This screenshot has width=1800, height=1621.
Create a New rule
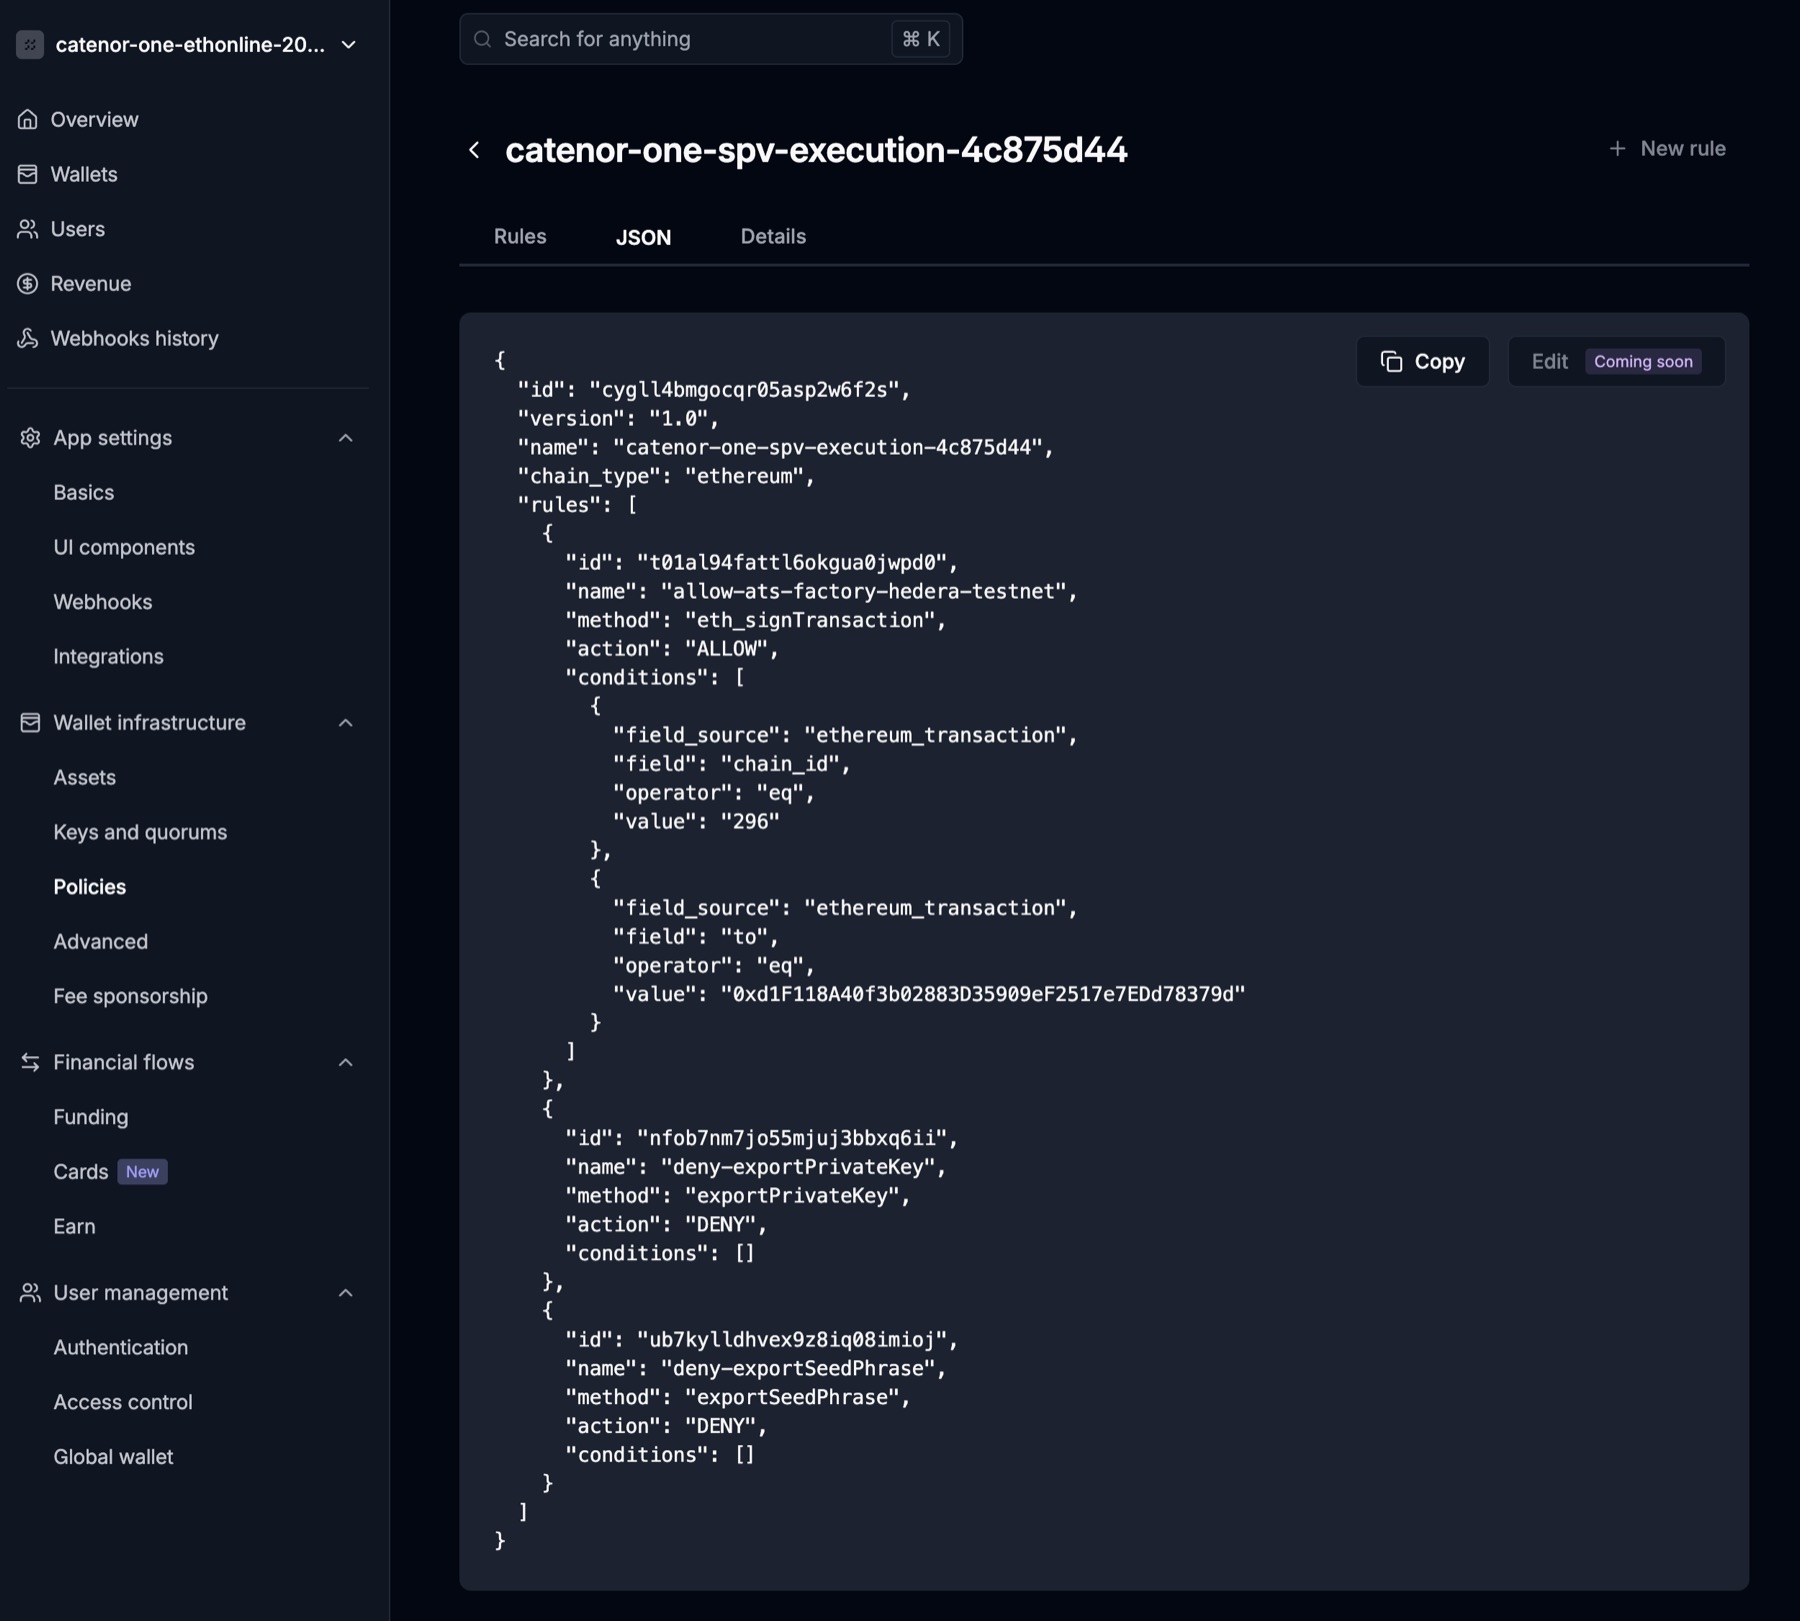[x=1667, y=149]
